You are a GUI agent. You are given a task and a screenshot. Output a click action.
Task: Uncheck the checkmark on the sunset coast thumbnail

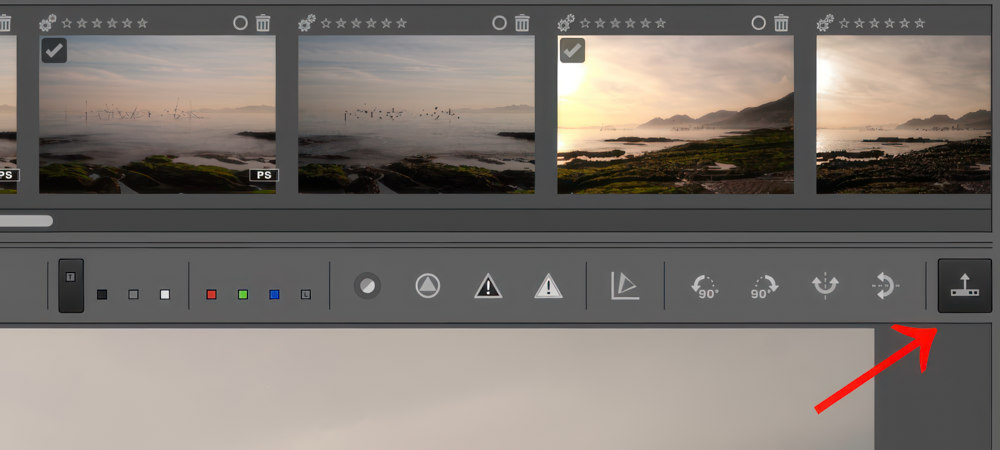(x=572, y=50)
